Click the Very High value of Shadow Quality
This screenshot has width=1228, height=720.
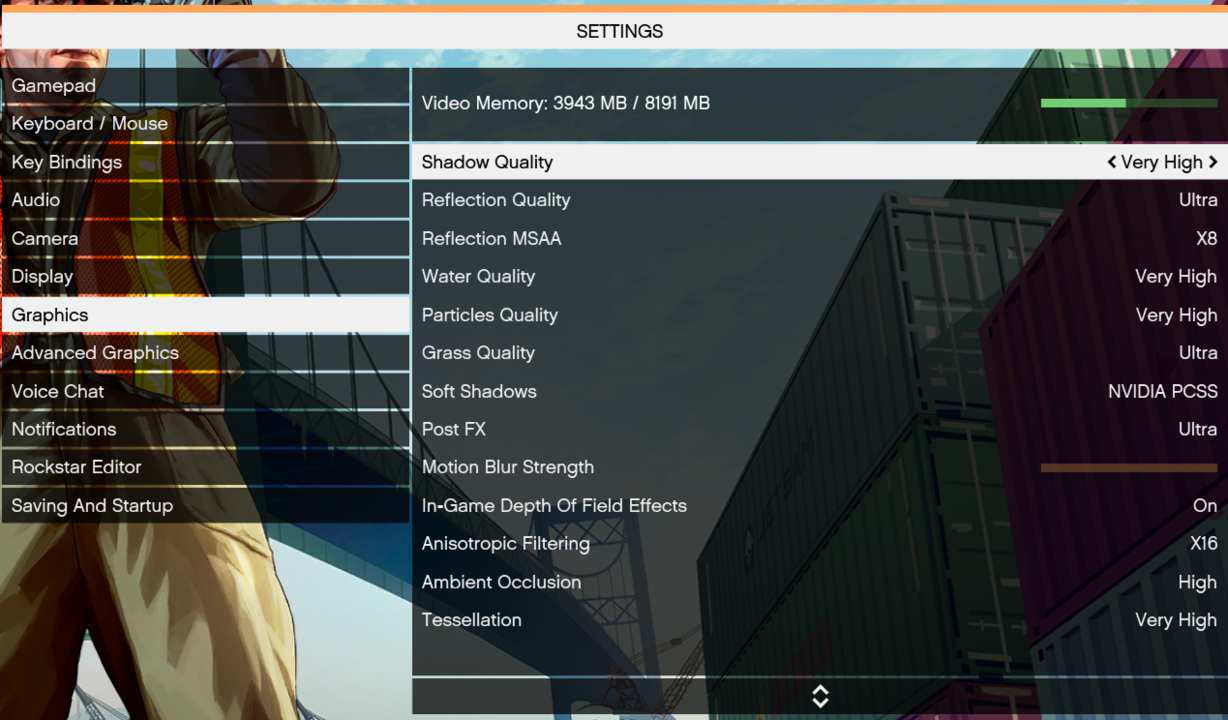[1162, 162]
